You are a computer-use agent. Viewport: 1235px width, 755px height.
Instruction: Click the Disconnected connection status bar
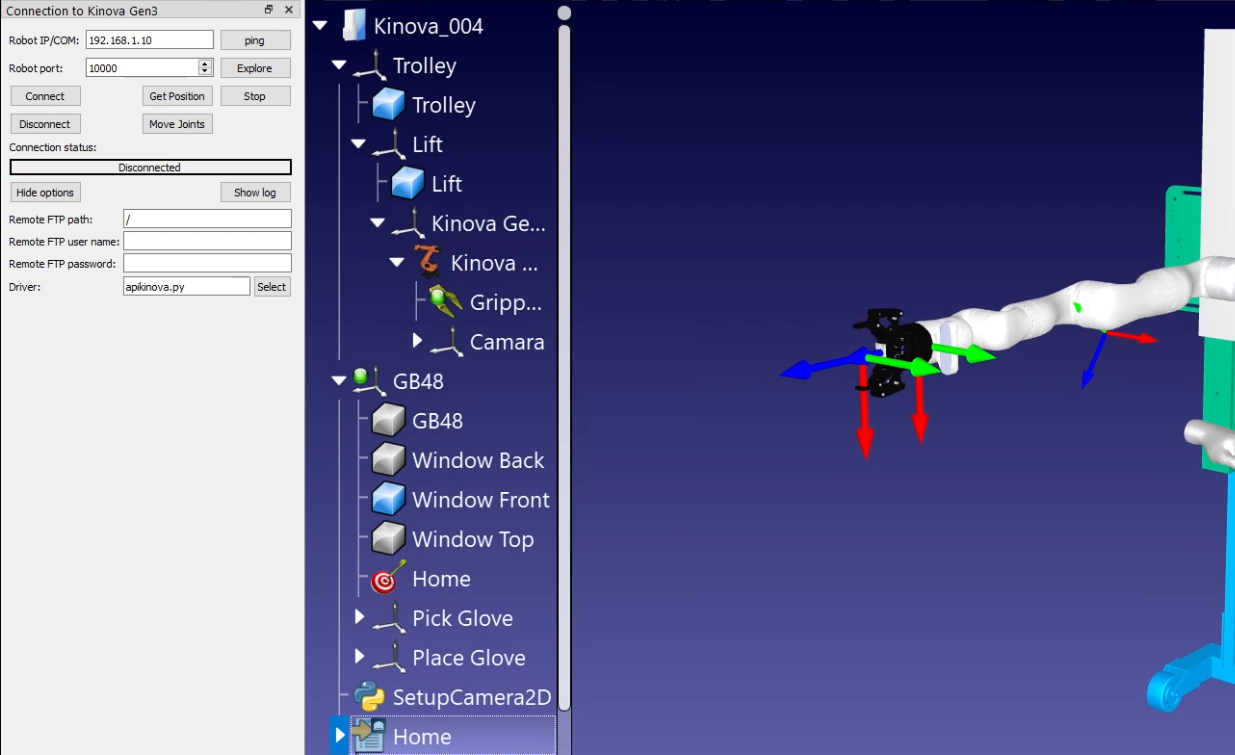point(150,168)
